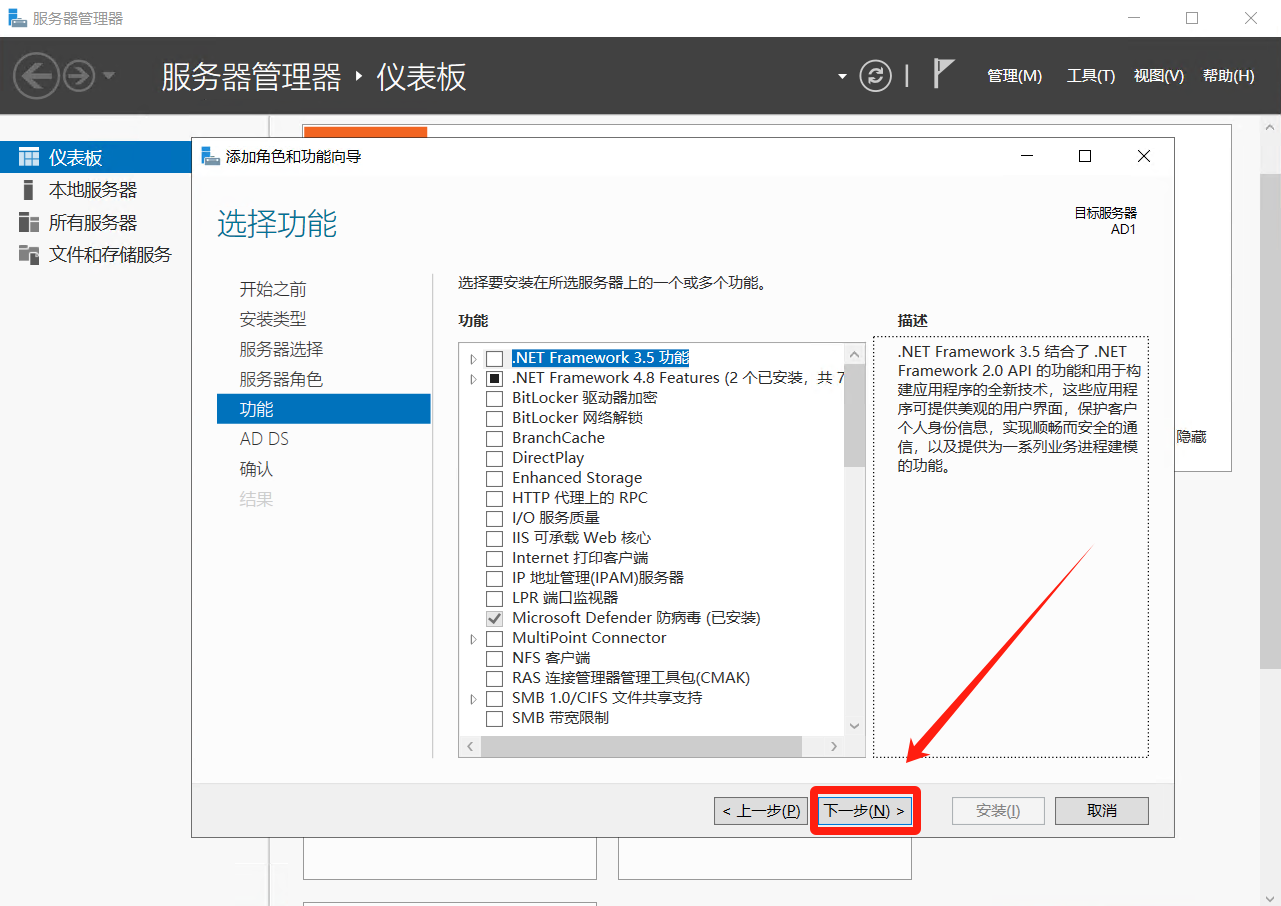Image resolution: width=1281 pixels, height=906 pixels.
Task: Expand the MultiPoint Connector tree node
Action: coord(473,639)
